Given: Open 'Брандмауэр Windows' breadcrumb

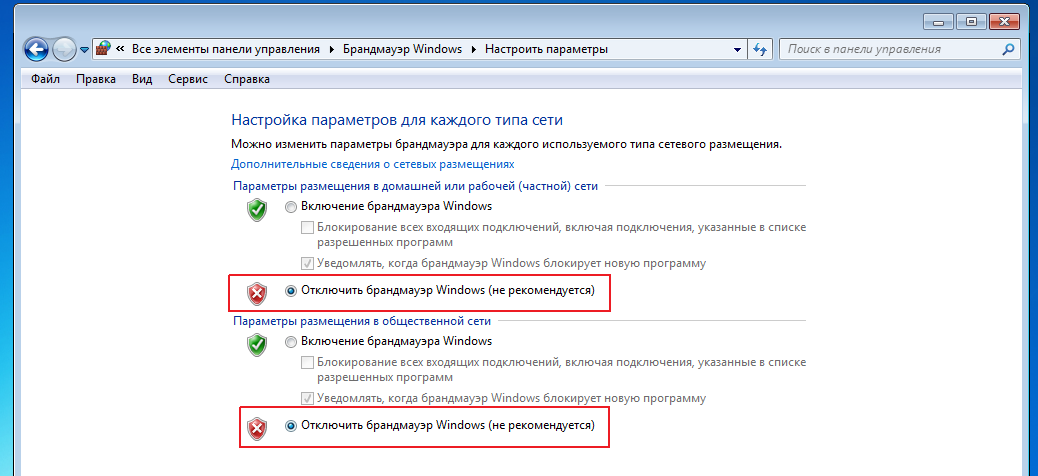Looking at the screenshot, I should (402, 49).
